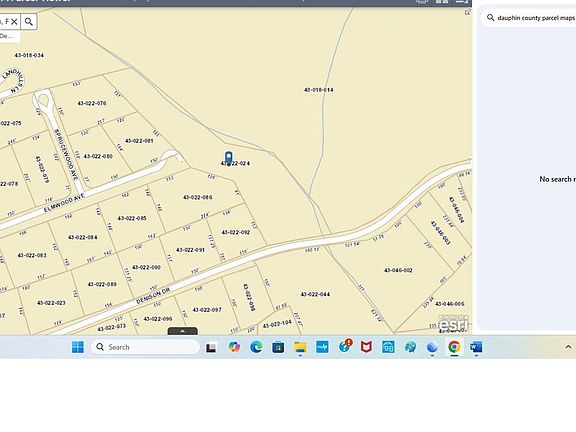This screenshot has width=576, height=432.
Task: Open McAfee from the taskbar
Action: tap(366, 347)
